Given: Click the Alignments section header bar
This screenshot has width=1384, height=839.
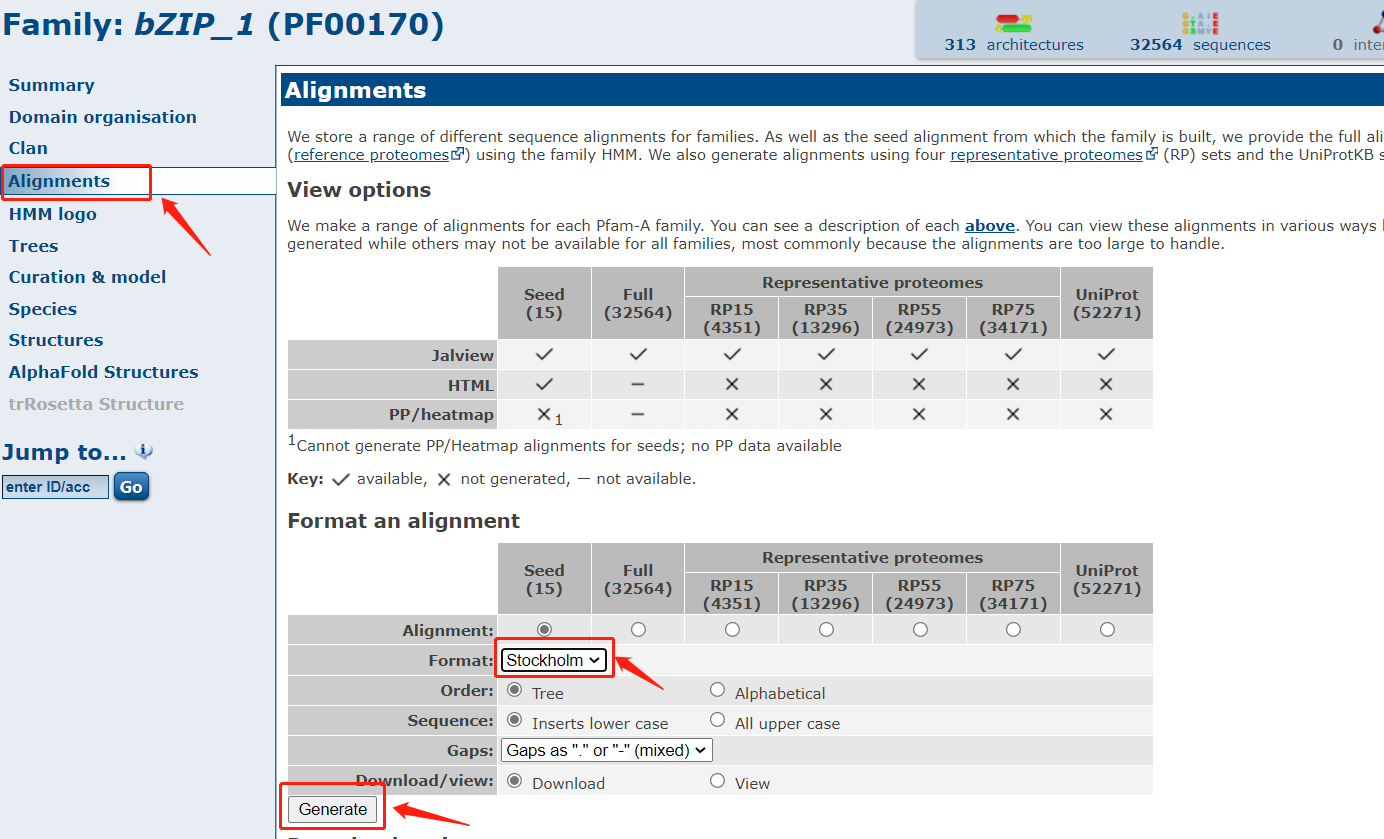Looking at the screenshot, I should (832, 90).
